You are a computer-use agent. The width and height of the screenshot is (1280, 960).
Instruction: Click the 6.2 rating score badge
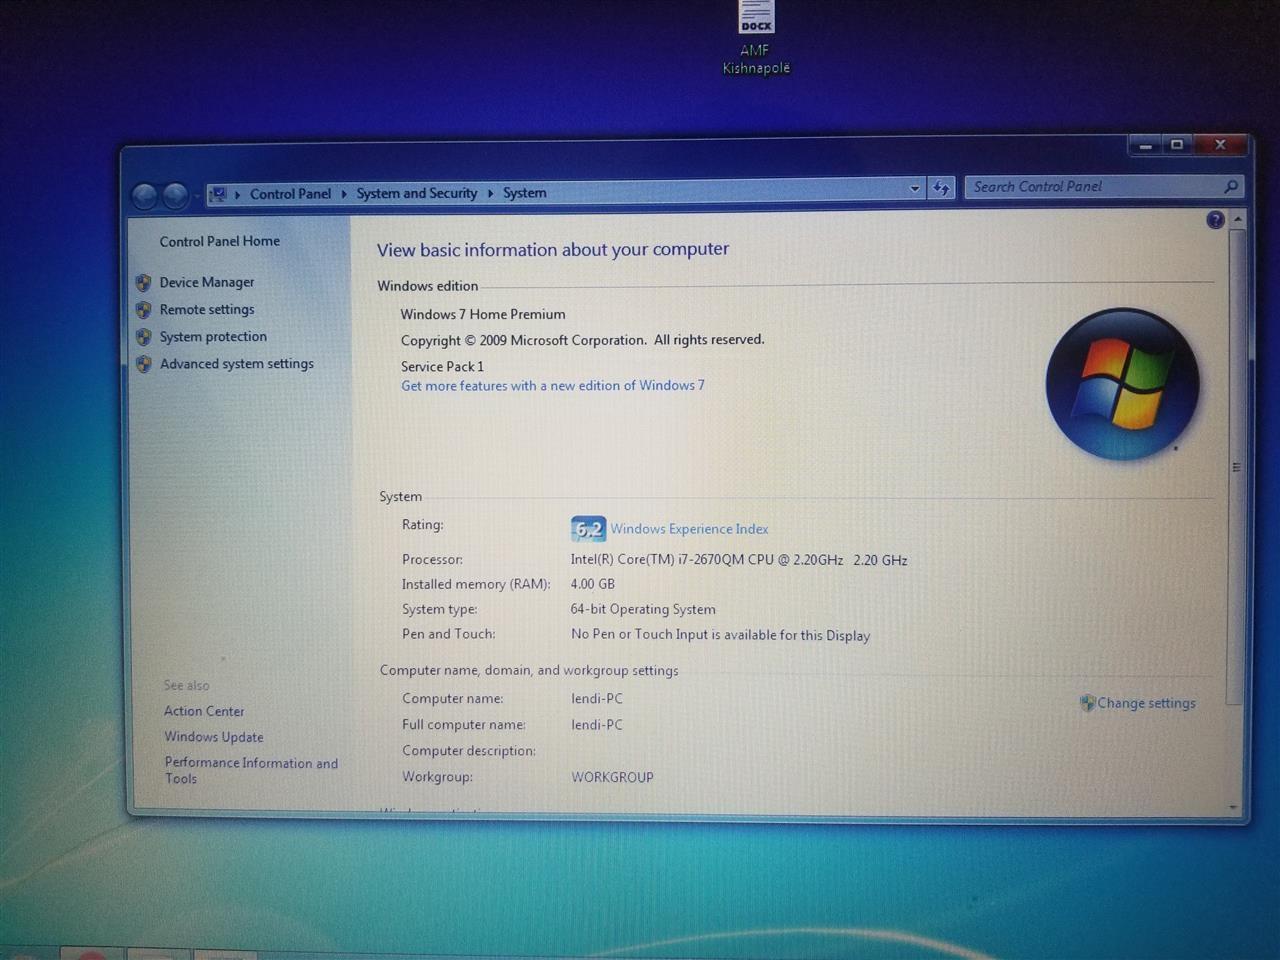click(588, 529)
